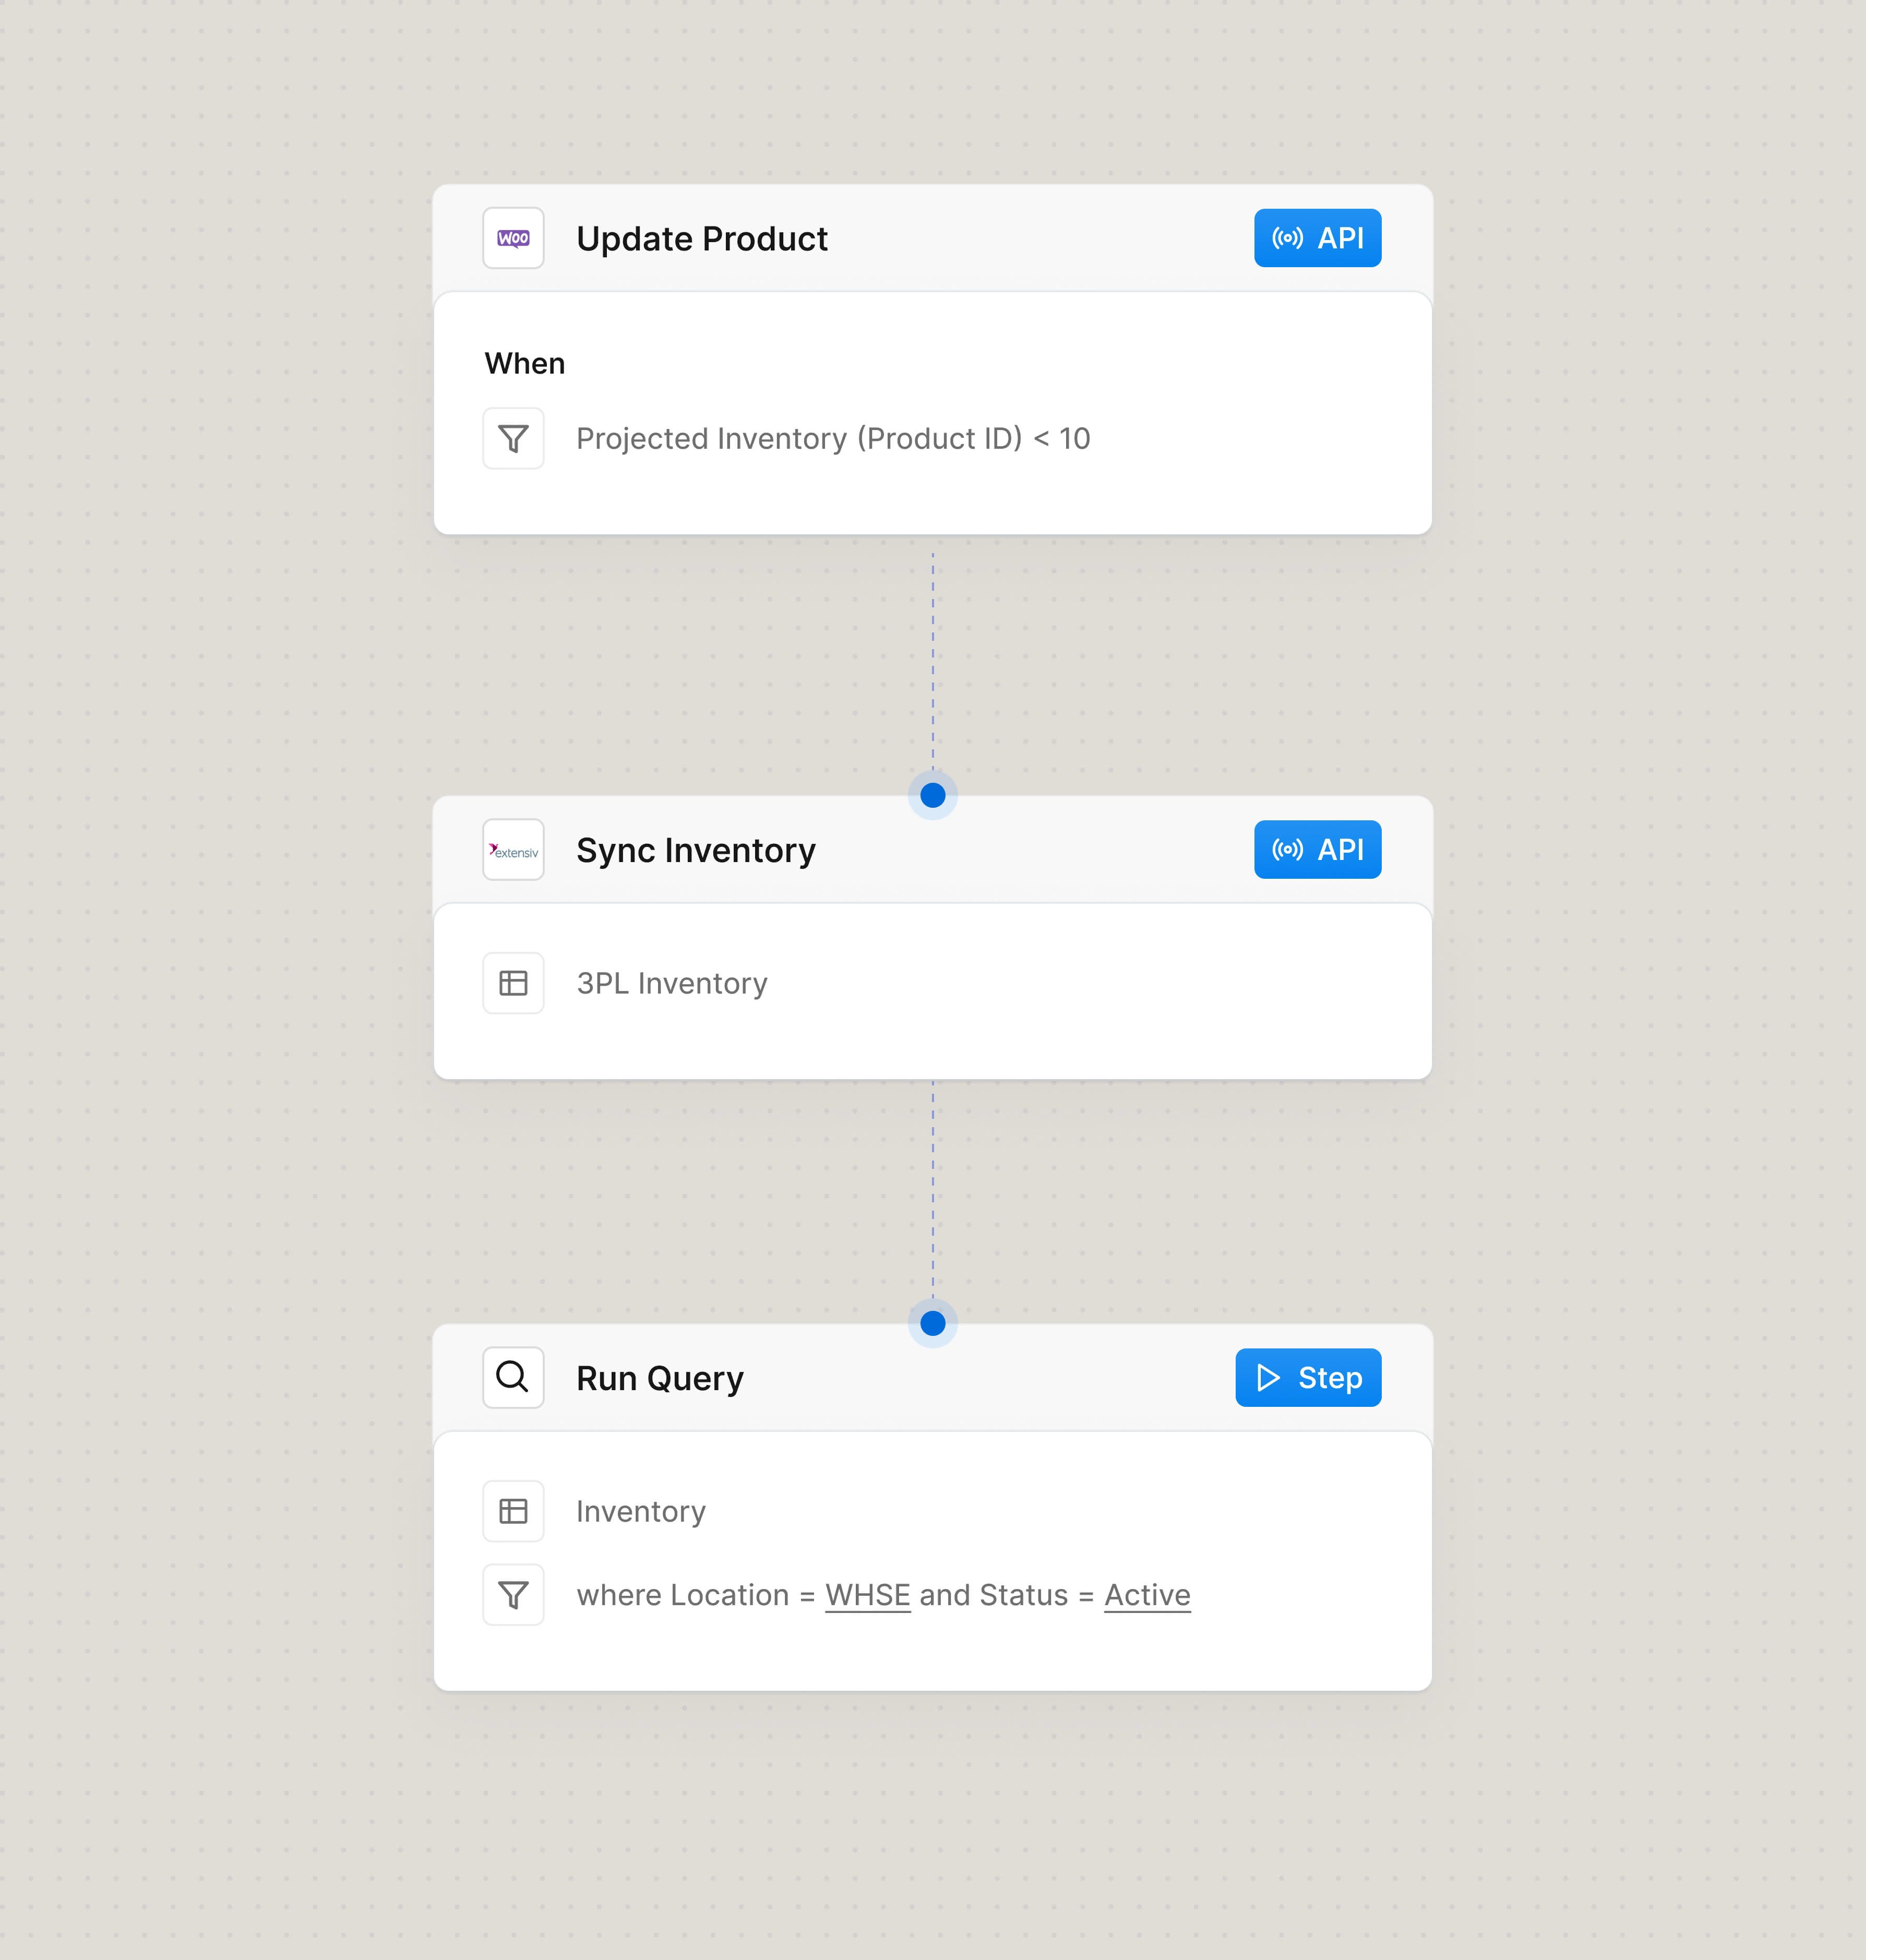This screenshot has width=1889, height=1960.
Task: Open the WHSE link in the where clause
Action: 867,1594
